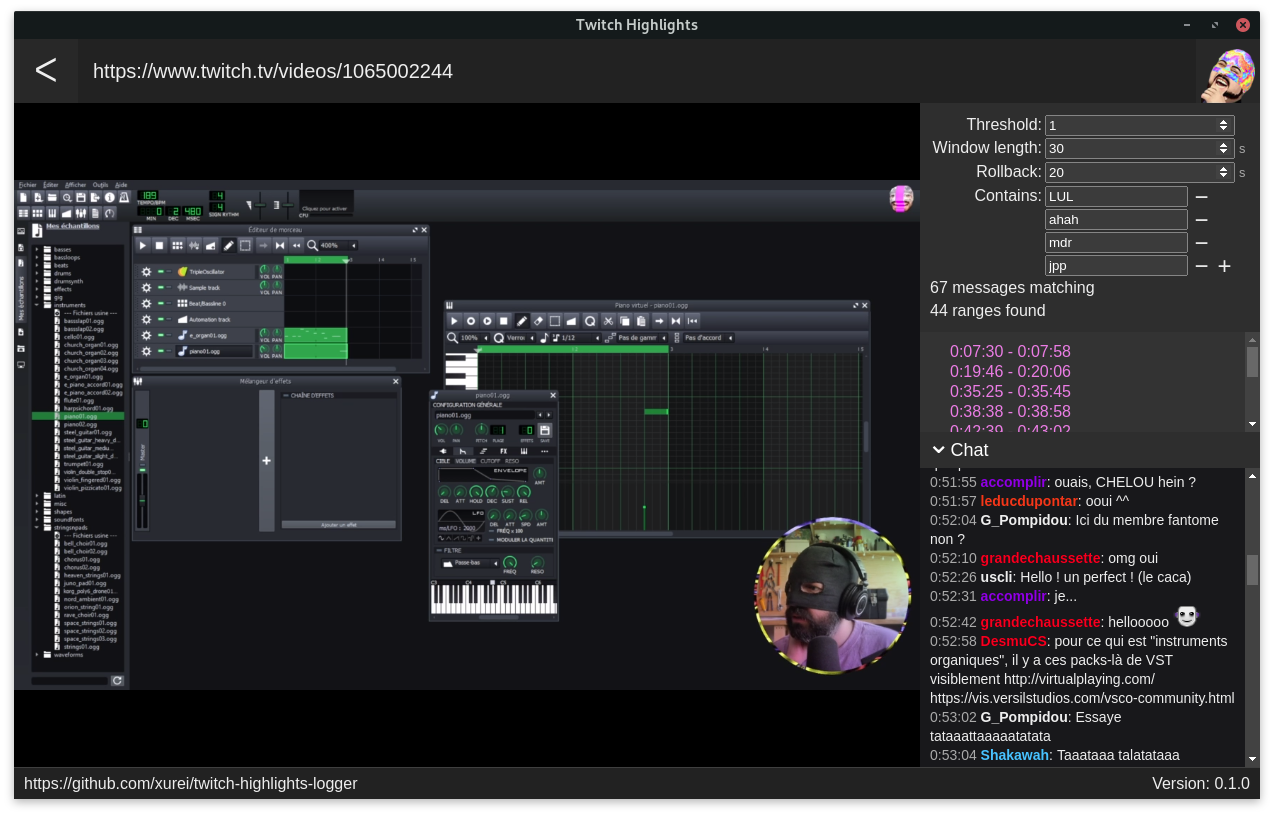Mute the e_organ01.ogg track LED
Screen dimensions: 1274x816
(x=160, y=335)
